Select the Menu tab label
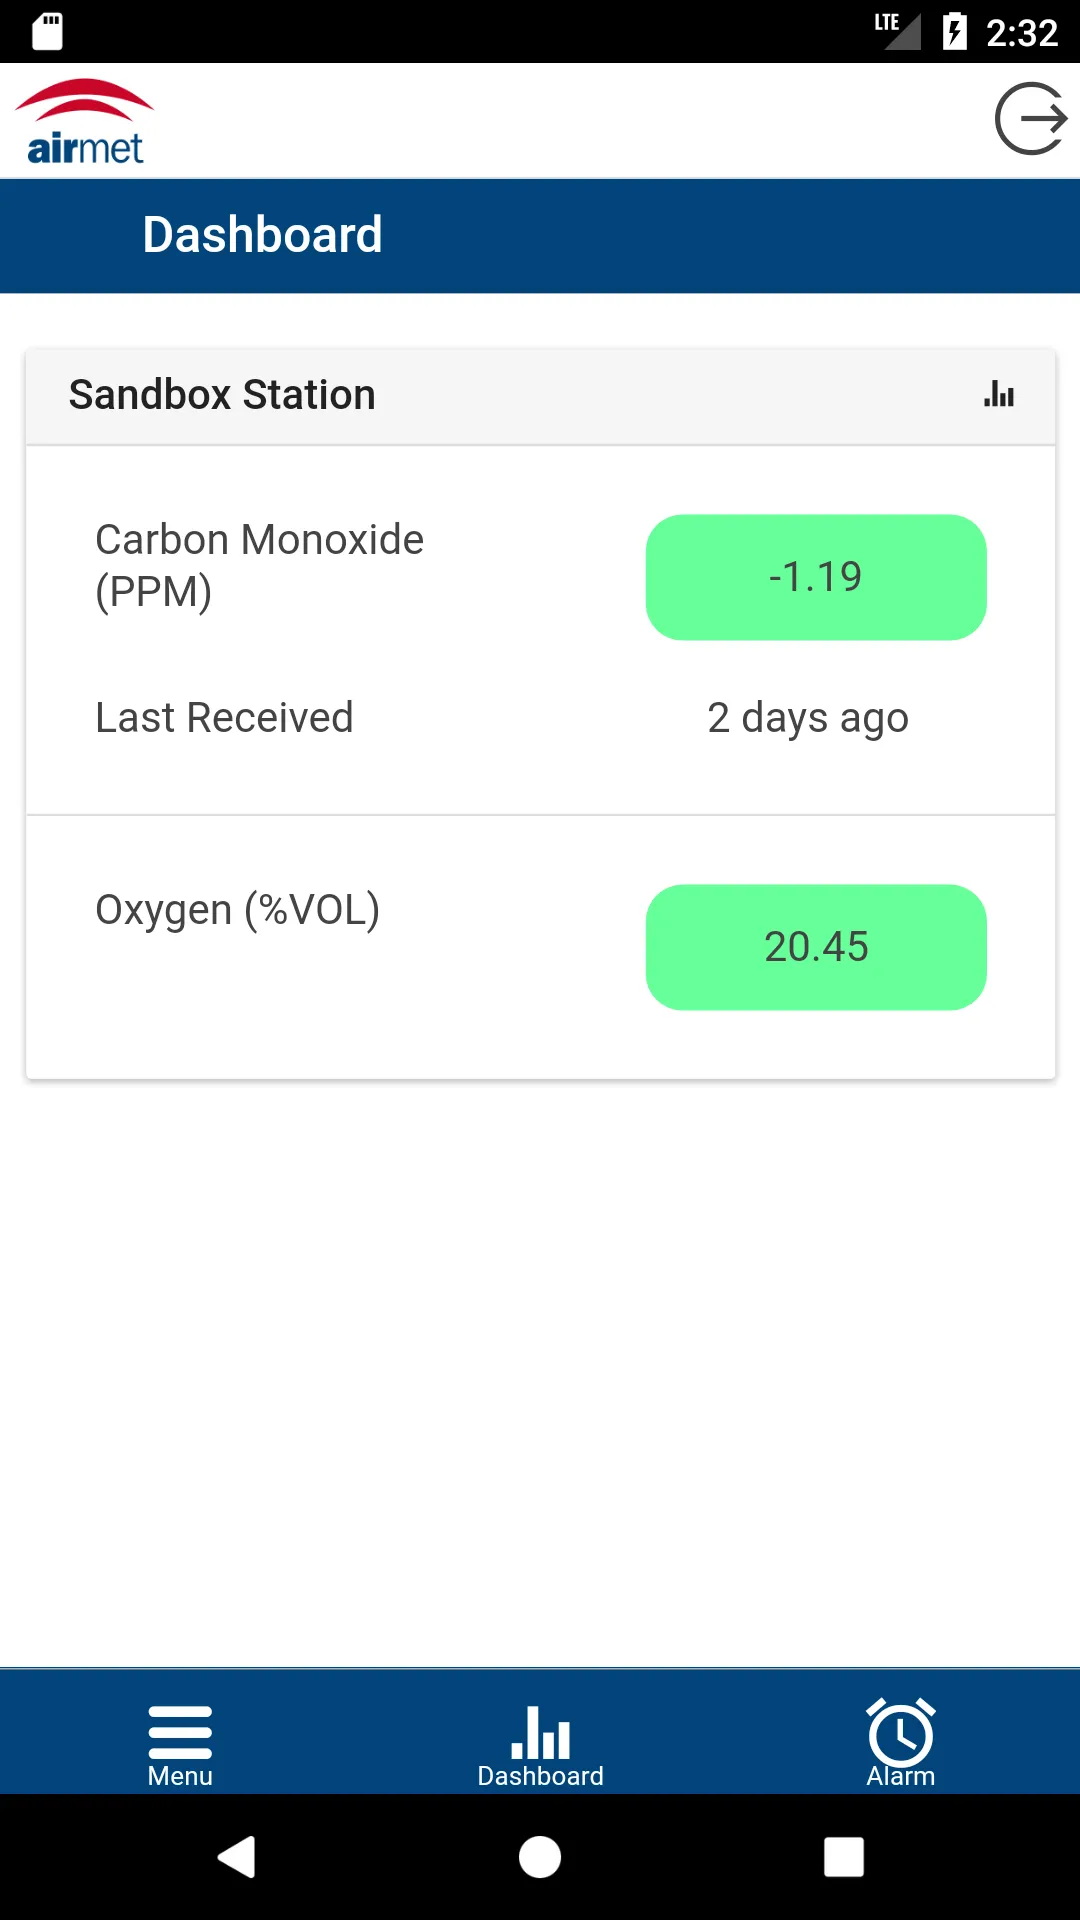Viewport: 1080px width, 1920px height. pyautogui.click(x=180, y=1776)
